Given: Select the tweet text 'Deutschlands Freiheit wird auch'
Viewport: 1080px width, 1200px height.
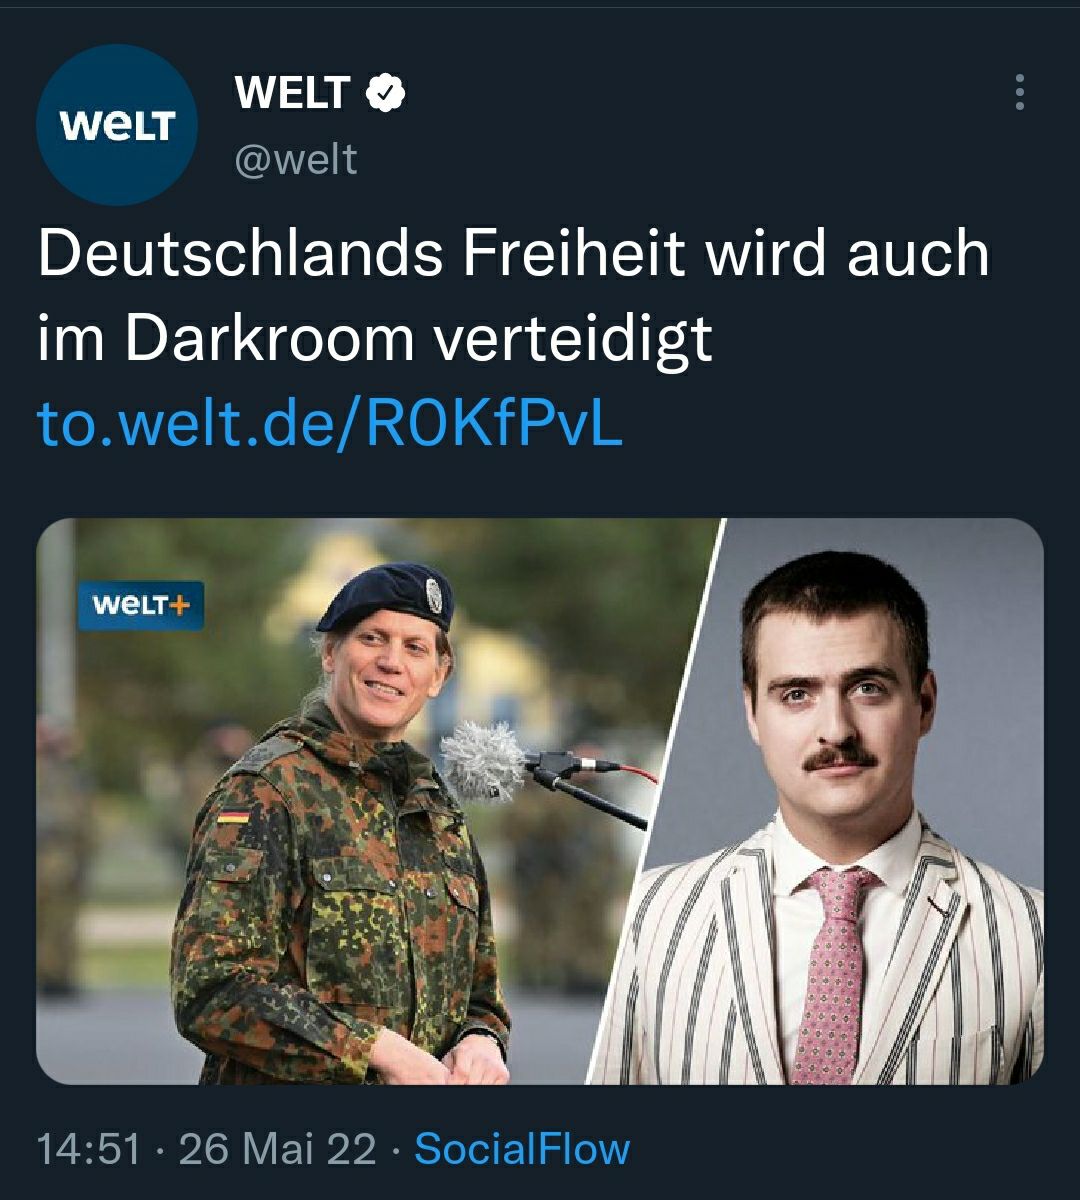Looking at the screenshot, I should (x=514, y=254).
